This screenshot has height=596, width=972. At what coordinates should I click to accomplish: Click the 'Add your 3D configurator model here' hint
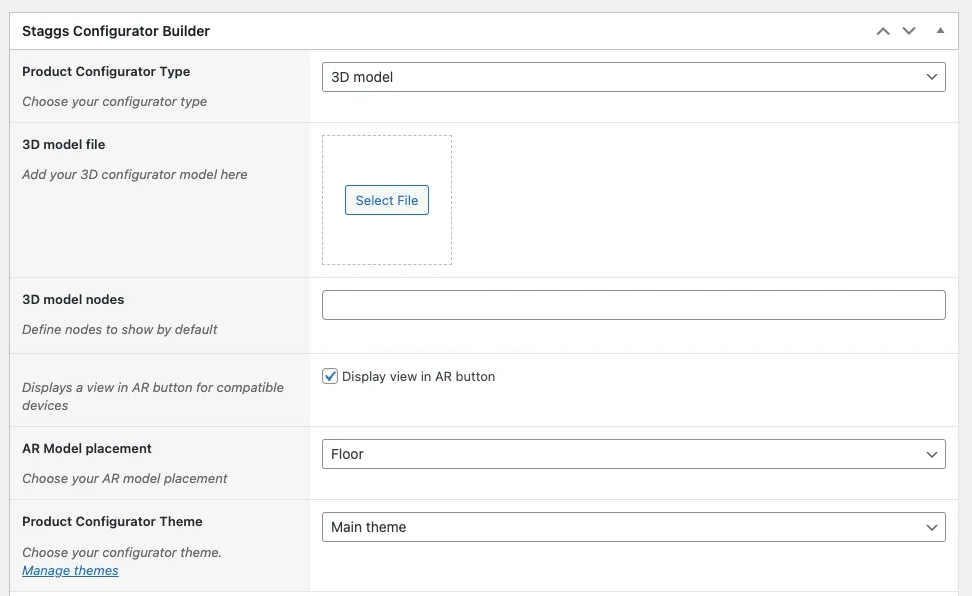click(x=135, y=175)
